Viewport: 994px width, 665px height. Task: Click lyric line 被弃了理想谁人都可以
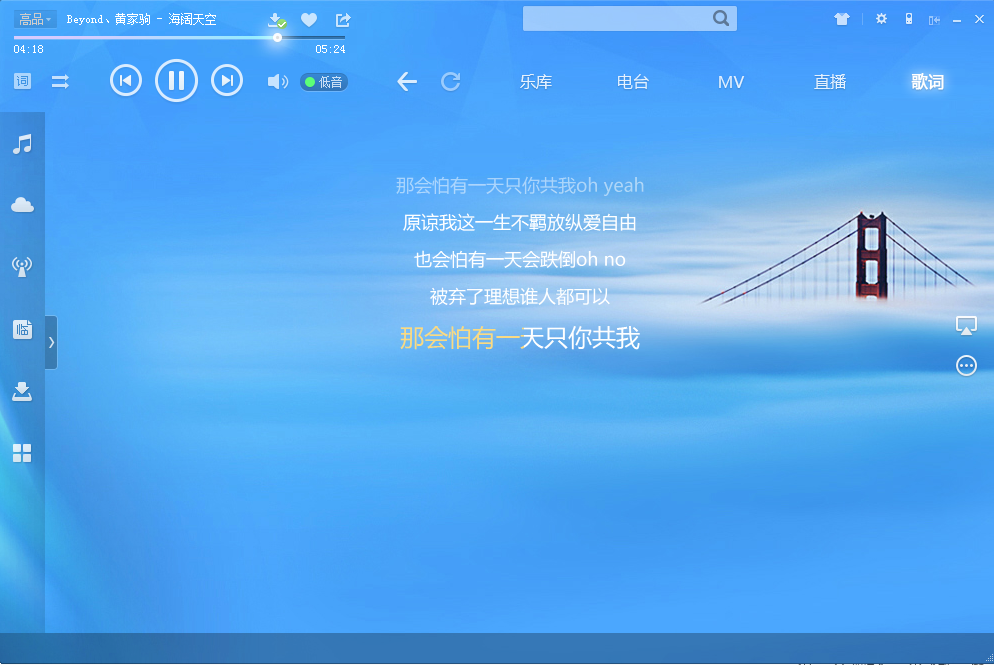[520, 296]
